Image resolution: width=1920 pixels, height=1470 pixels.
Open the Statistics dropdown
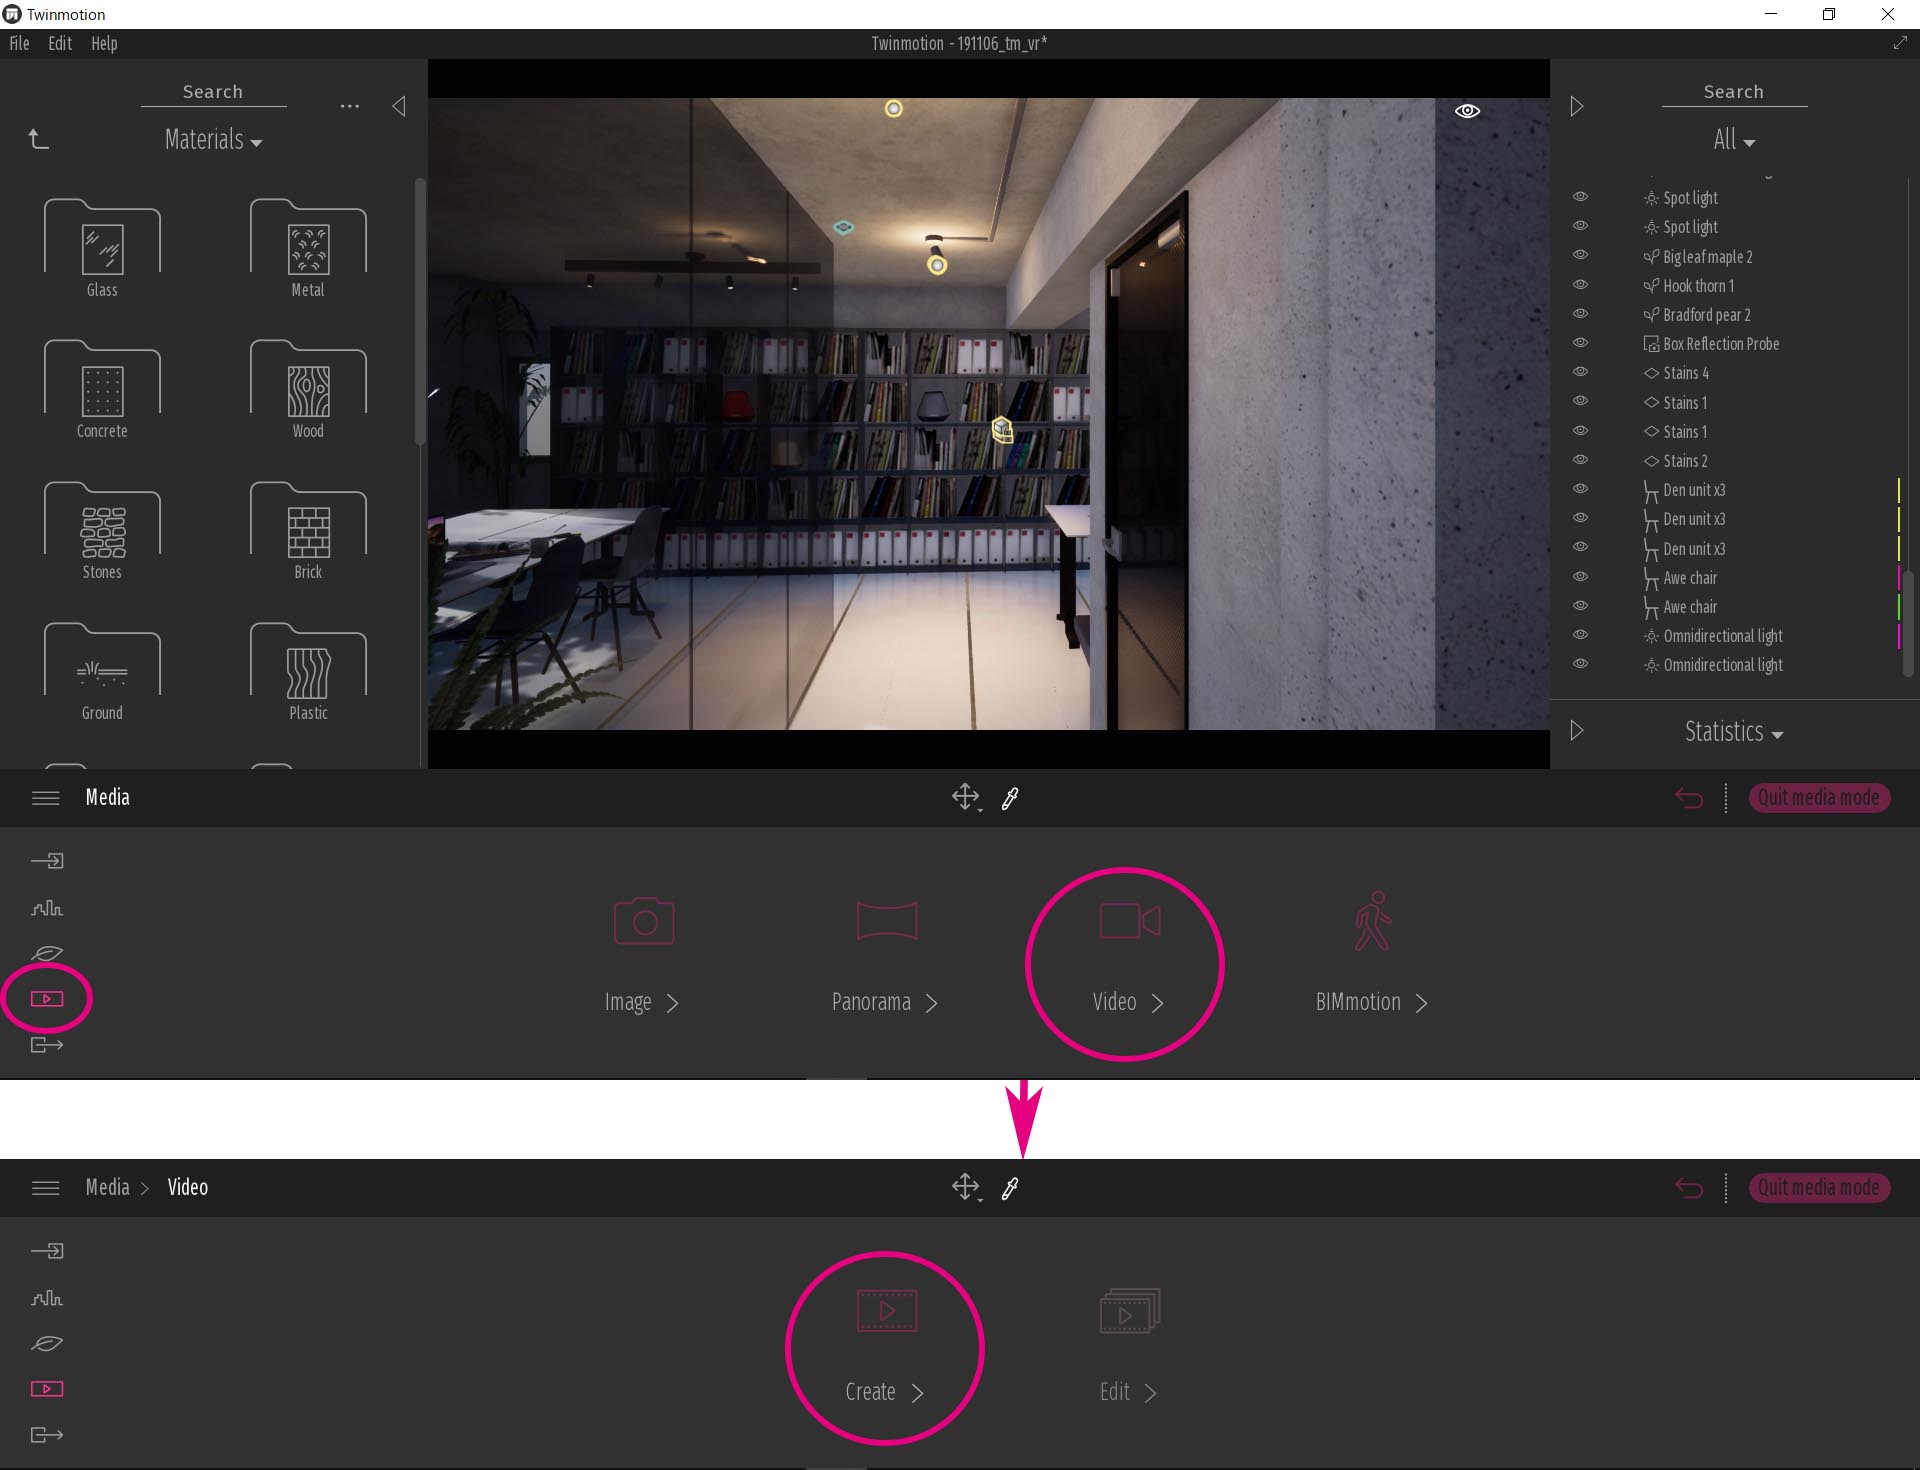pyautogui.click(x=1734, y=732)
